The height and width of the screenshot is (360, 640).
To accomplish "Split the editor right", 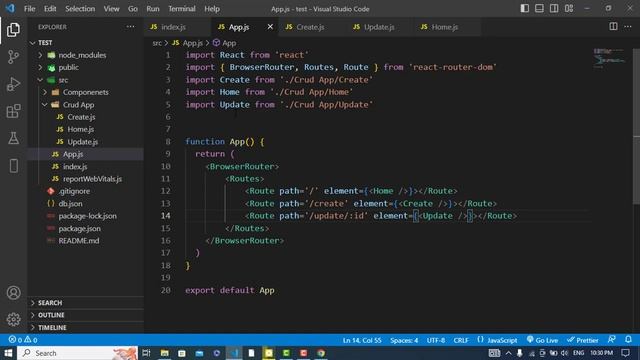I will [613, 27].
